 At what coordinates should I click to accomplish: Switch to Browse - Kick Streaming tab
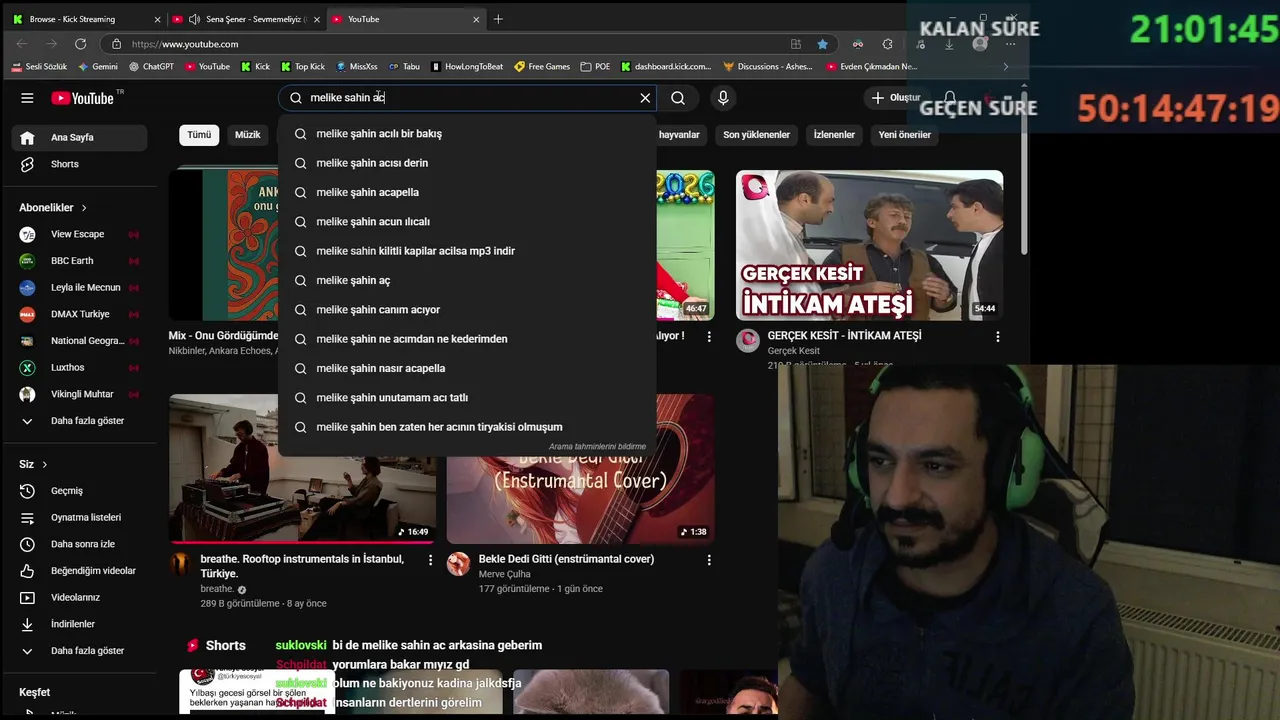[86, 19]
